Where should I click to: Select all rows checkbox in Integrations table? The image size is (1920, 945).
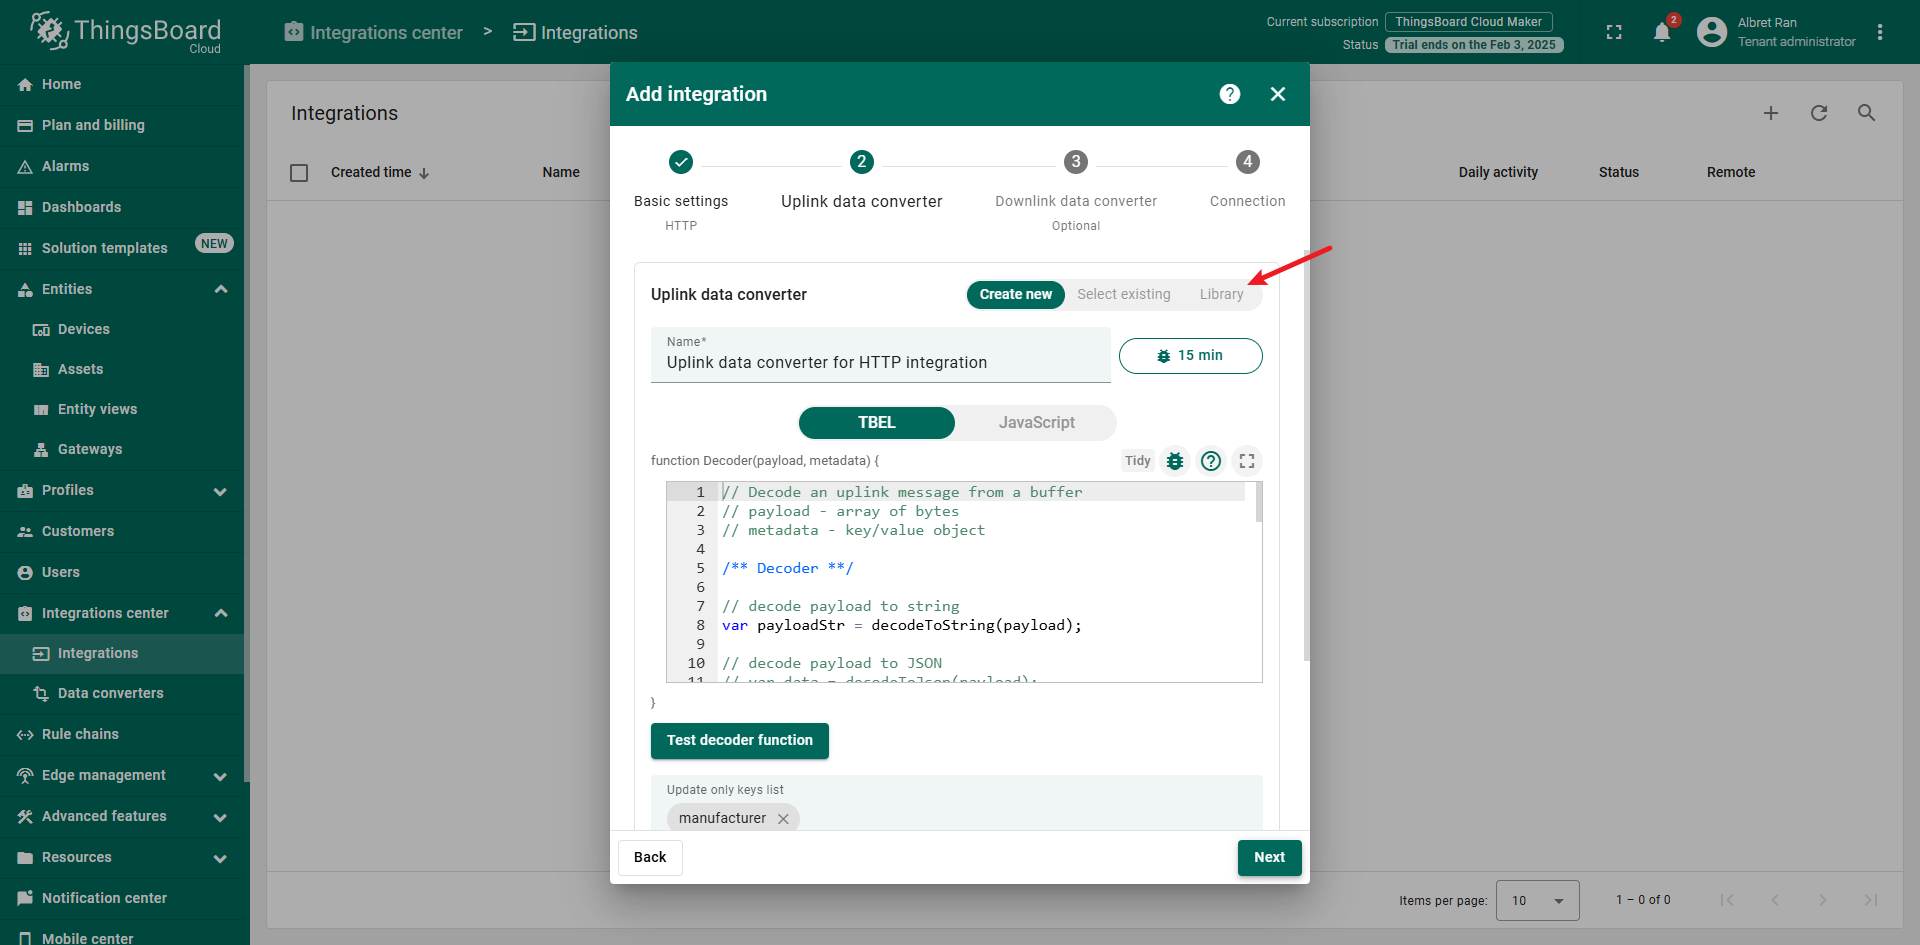pyautogui.click(x=299, y=173)
